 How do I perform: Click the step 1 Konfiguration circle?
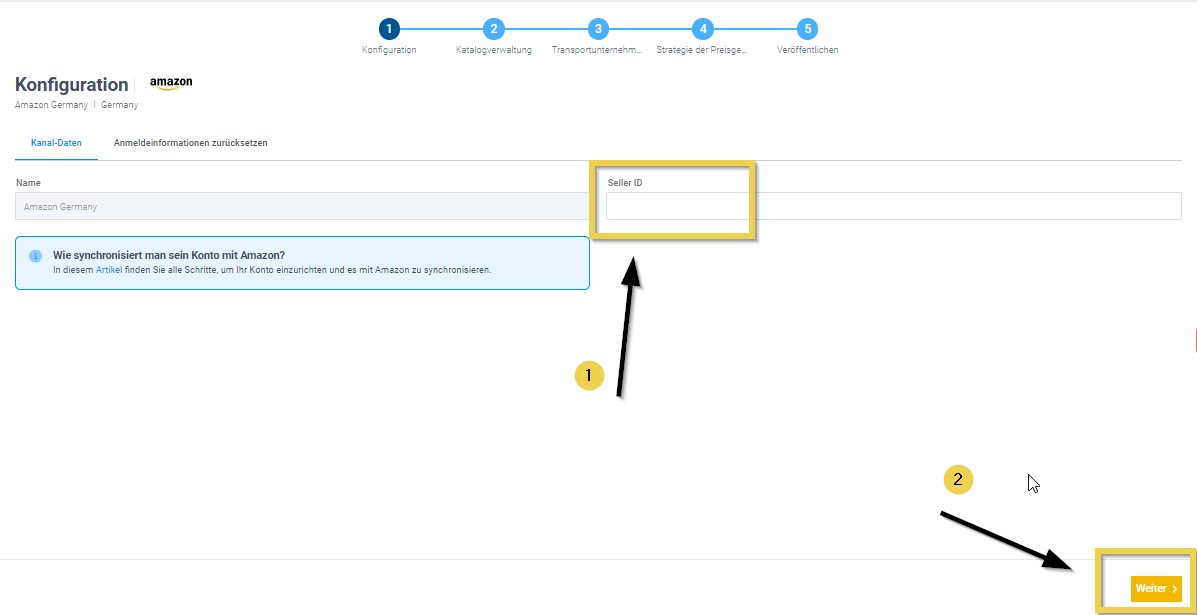click(389, 29)
